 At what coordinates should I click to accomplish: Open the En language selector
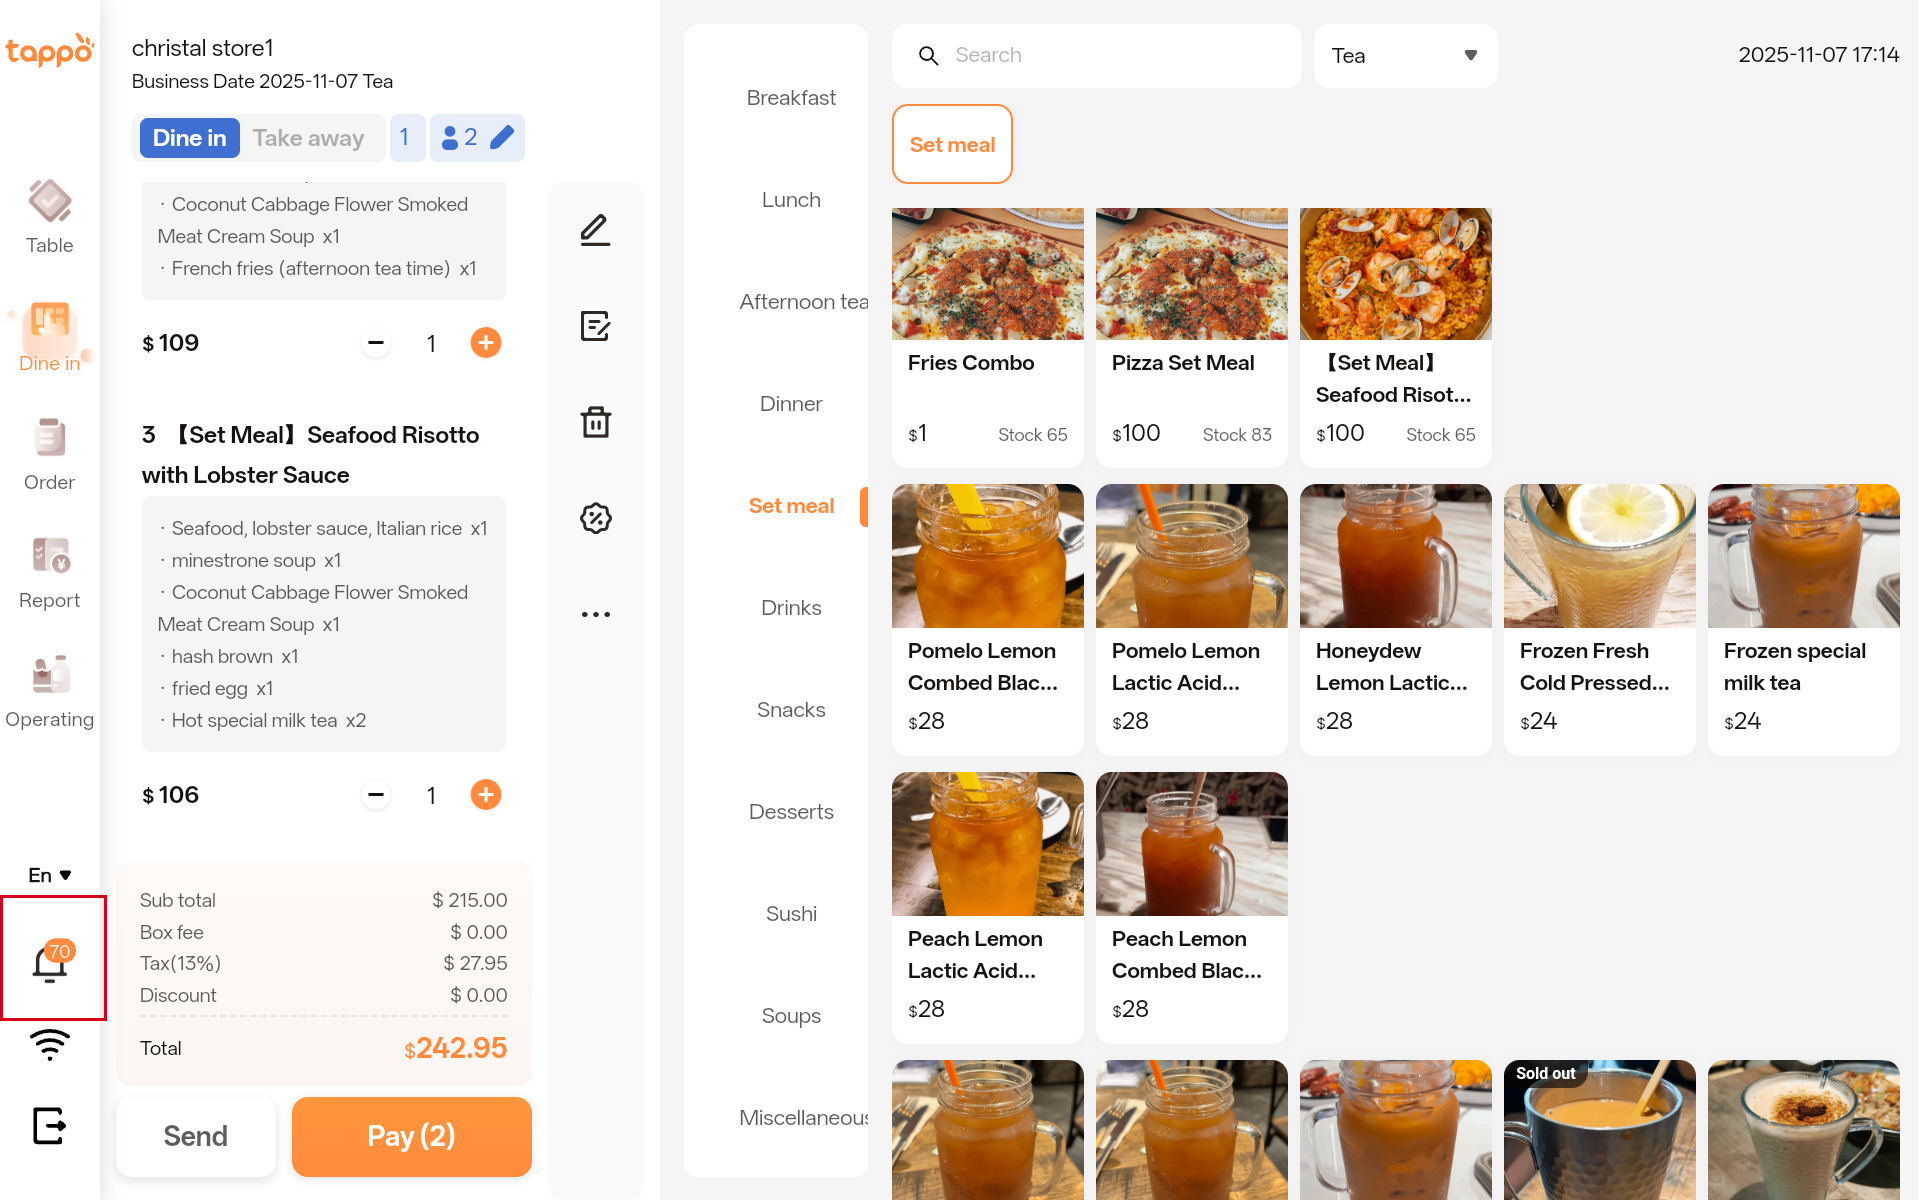click(x=49, y=875)
